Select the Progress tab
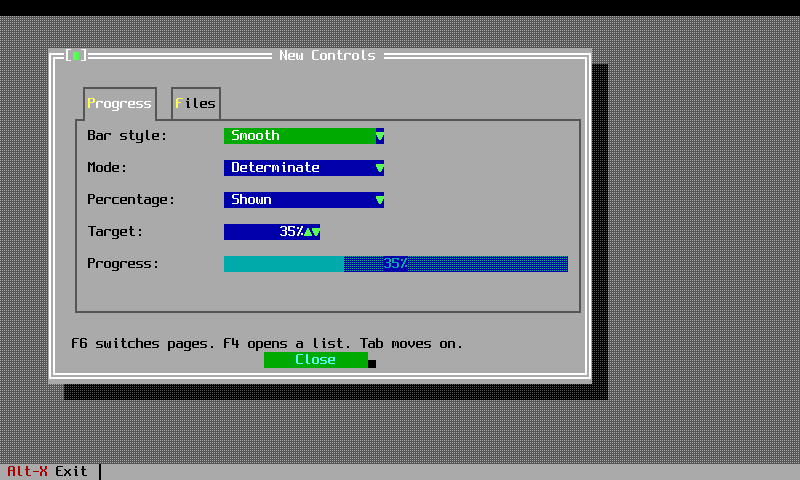The height and width of the screenshot is (480, 800). pos(120,104)
